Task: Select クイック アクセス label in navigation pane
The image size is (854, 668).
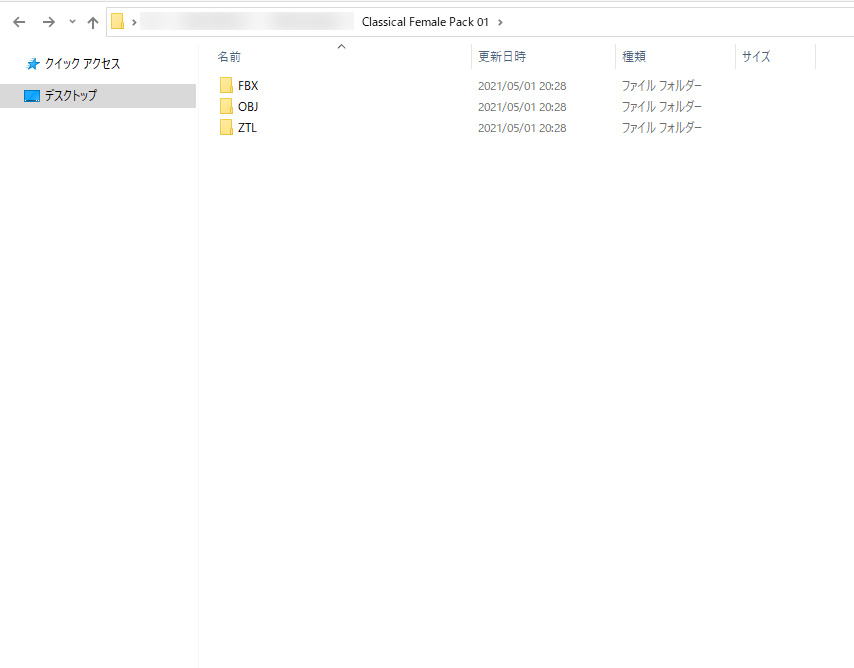Action: point(82,64)
